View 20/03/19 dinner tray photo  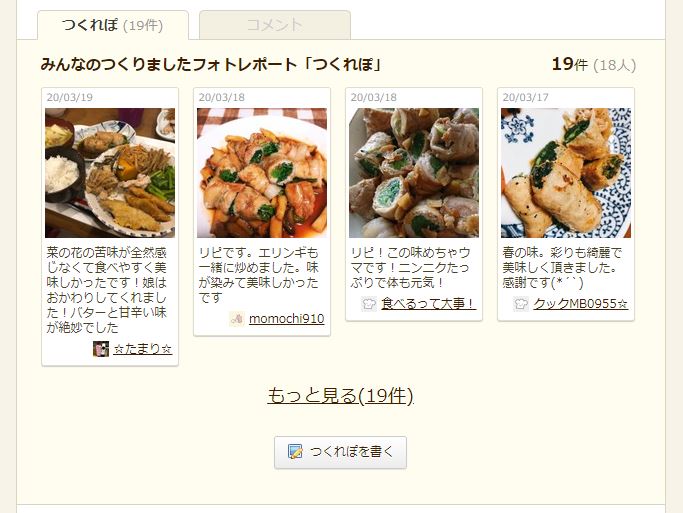(x=110, y=173)
